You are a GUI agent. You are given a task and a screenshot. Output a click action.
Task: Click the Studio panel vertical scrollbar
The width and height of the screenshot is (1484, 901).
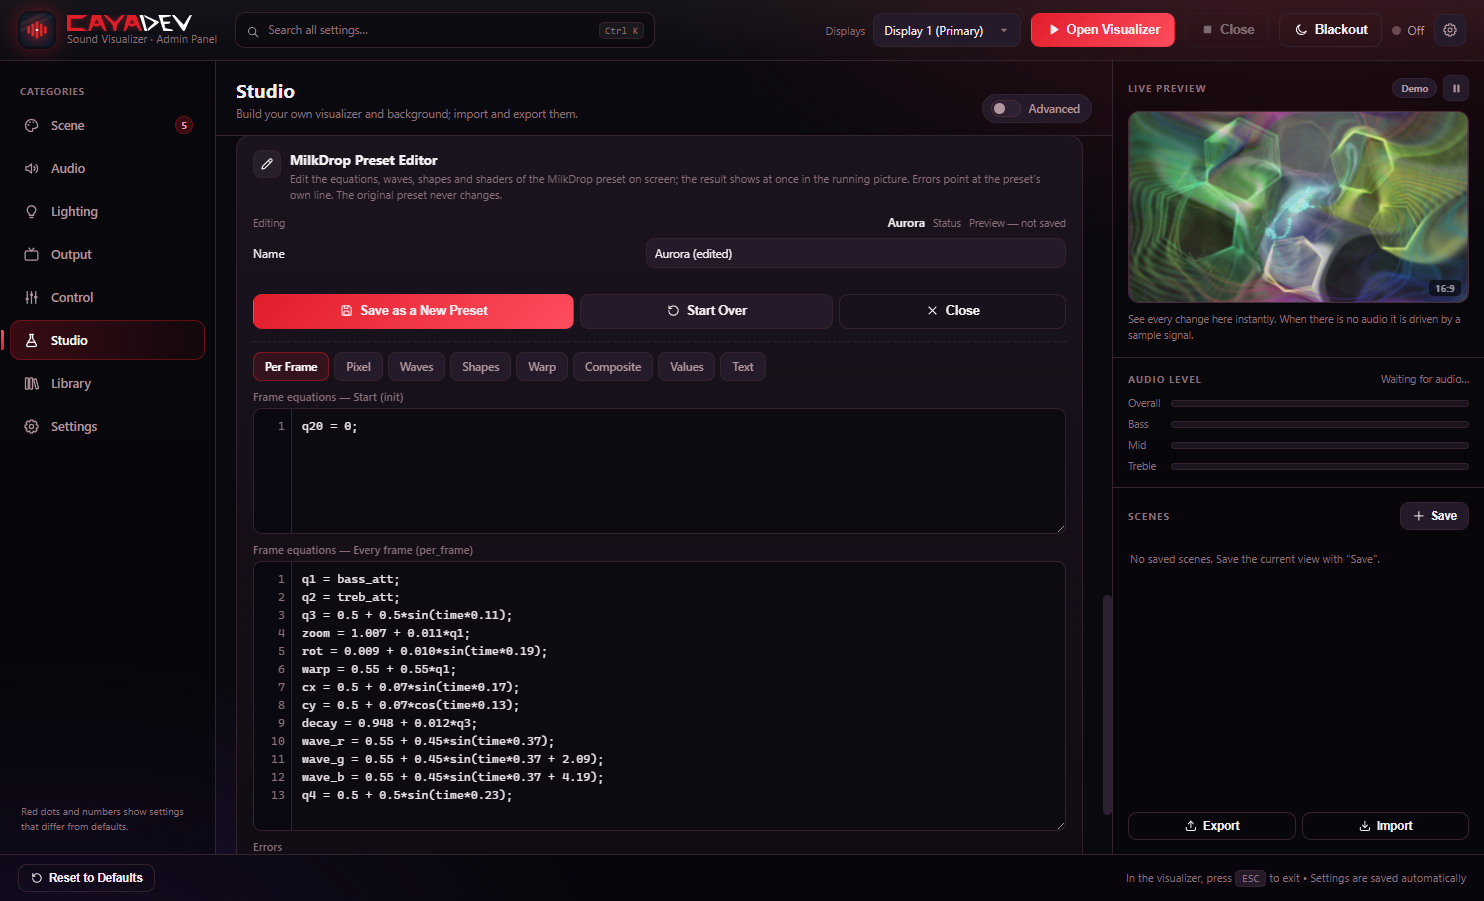tap(1107, 705)
